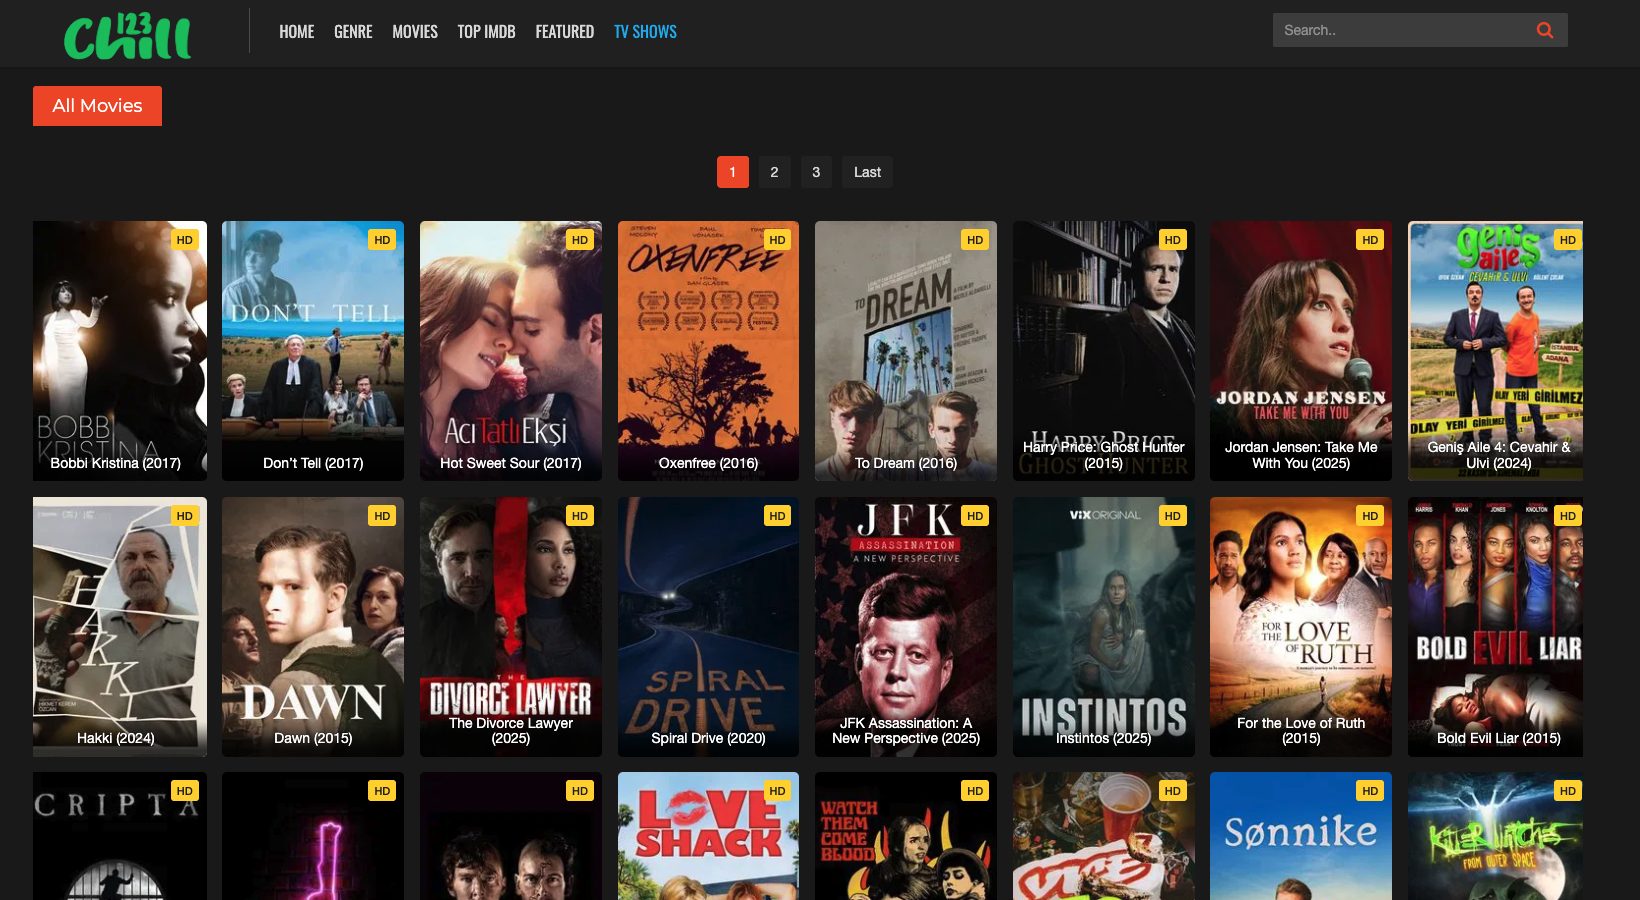This screenshot has width=1640, height=900.
Task: Go to Top IMDB section
Action: coord(486,32)
